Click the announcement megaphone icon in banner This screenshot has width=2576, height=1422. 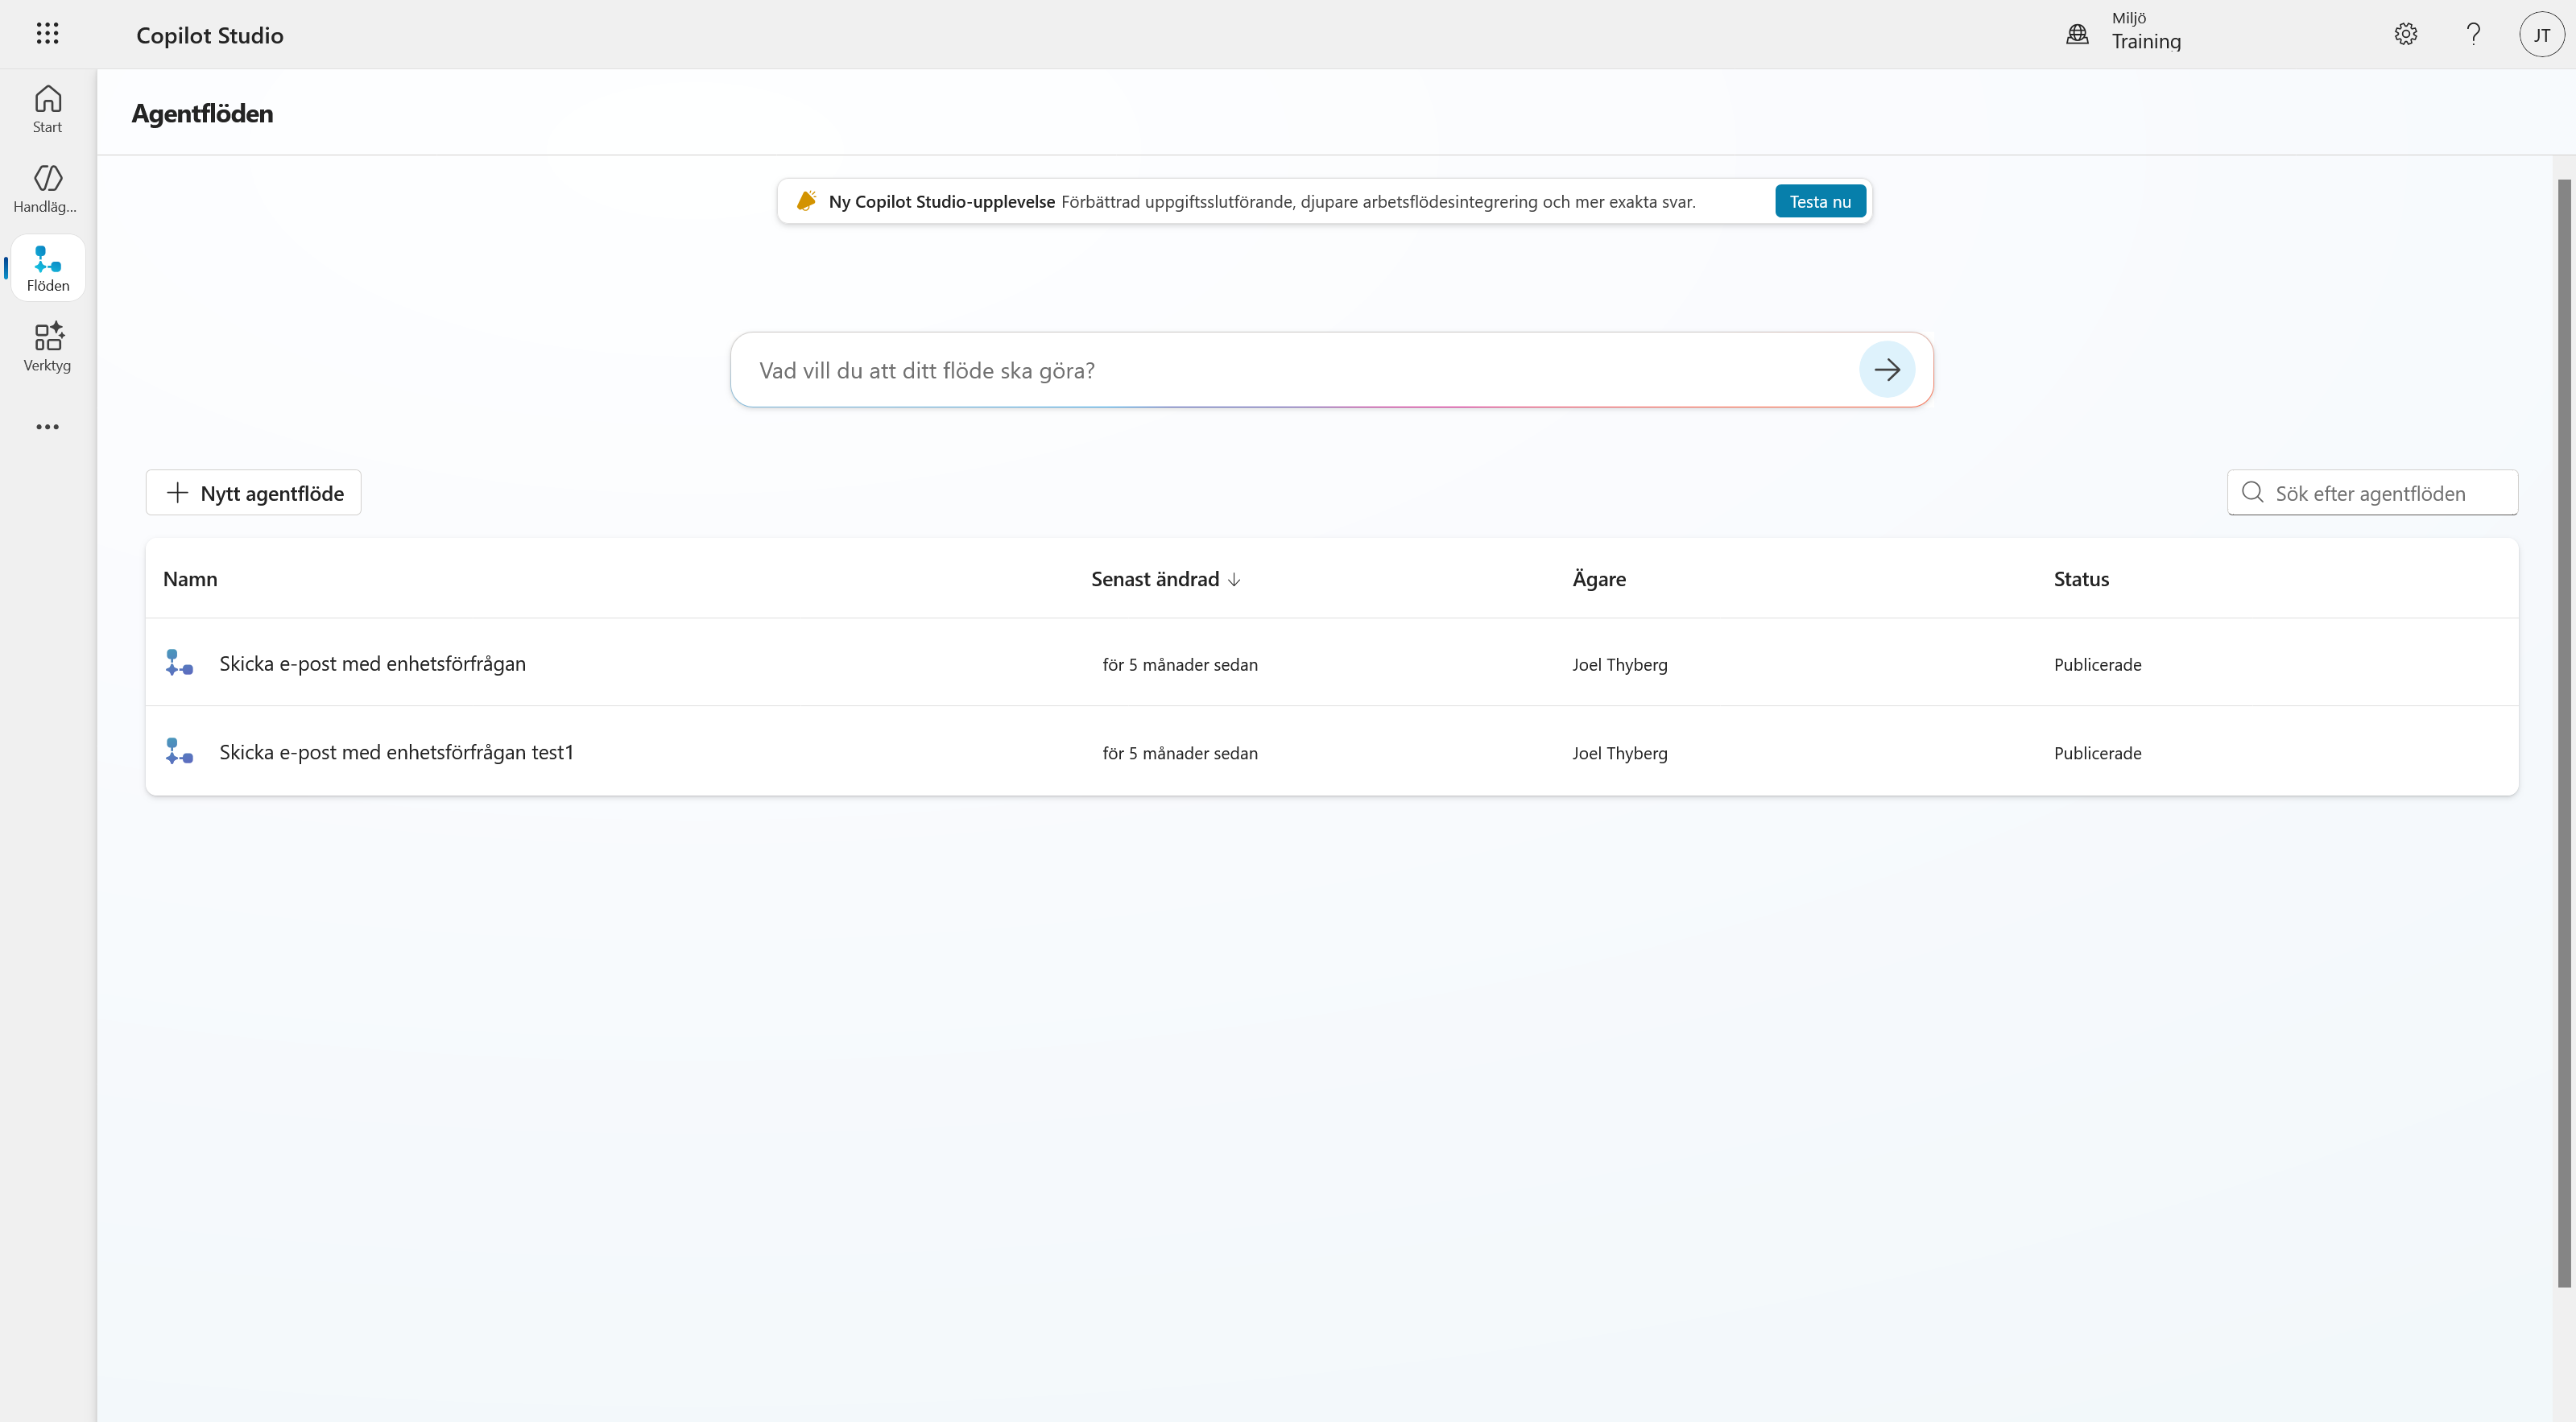(x=806, y=201)
